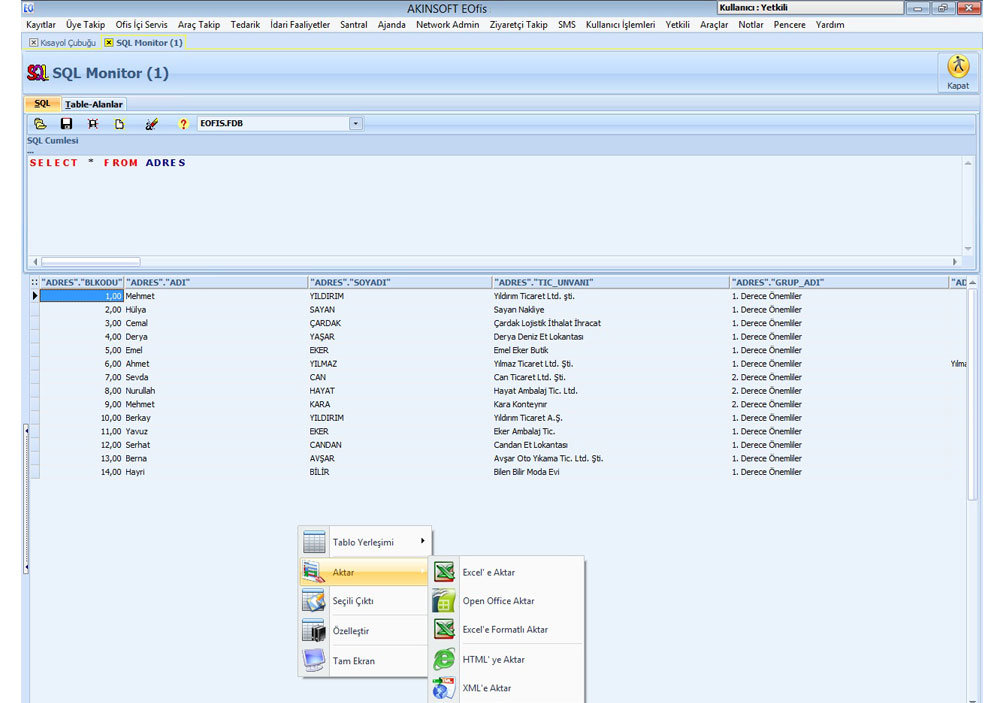Open a saved SQL file from toolbar

pos(40,124)
